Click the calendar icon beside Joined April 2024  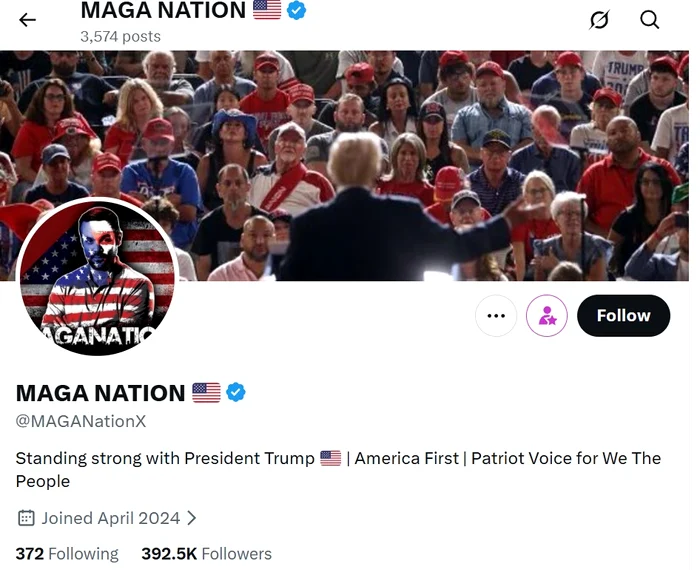pyautogui.click(x=26, y=518)
